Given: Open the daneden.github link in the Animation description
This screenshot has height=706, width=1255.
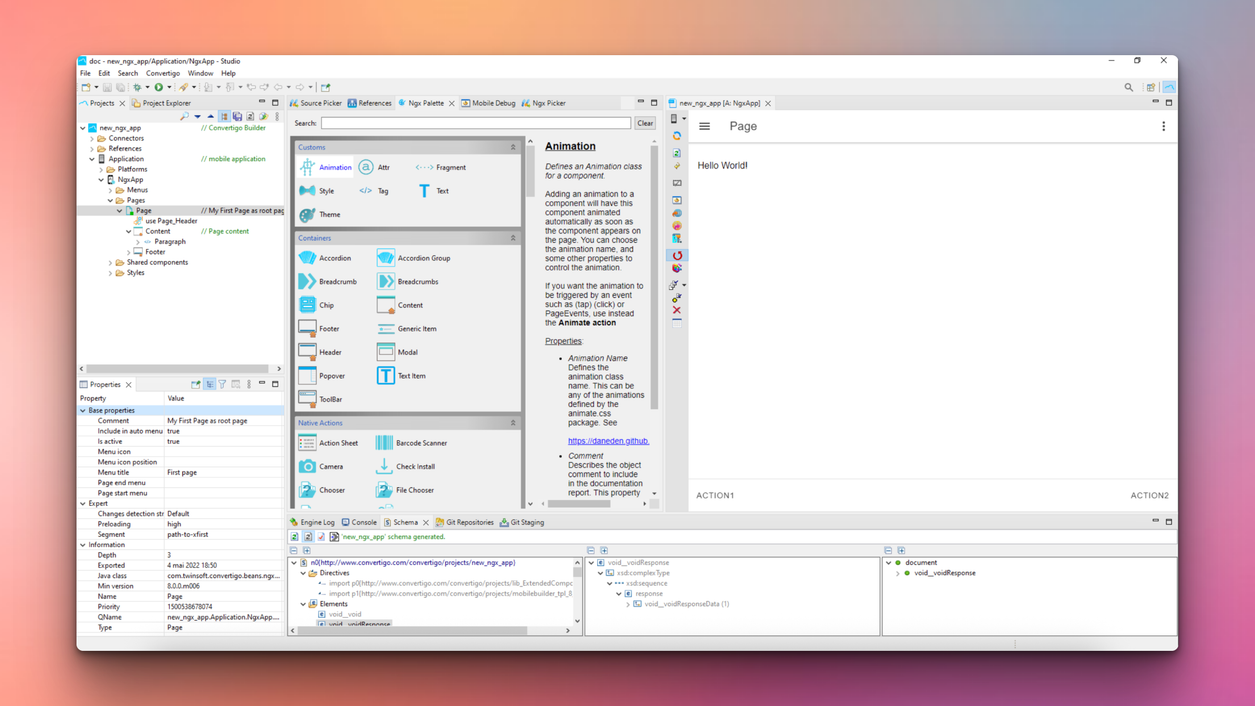Looking at the screenshot, I should coord(608,440).
